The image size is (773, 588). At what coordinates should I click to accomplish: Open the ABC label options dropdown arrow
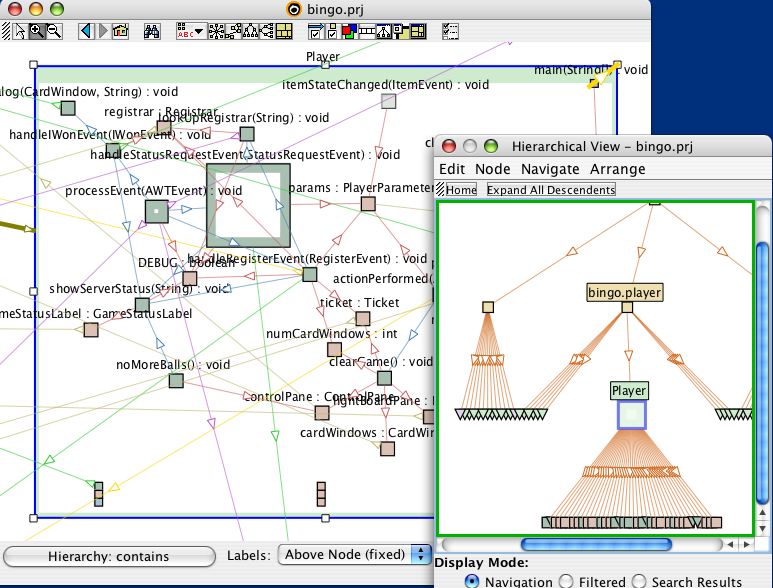(199, 31)
